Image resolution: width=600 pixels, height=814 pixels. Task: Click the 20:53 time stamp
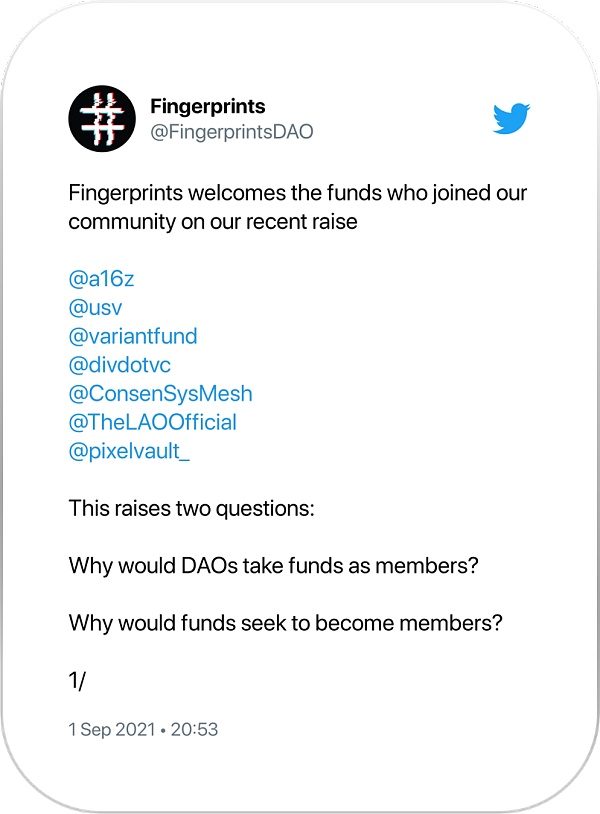(194, 730)
